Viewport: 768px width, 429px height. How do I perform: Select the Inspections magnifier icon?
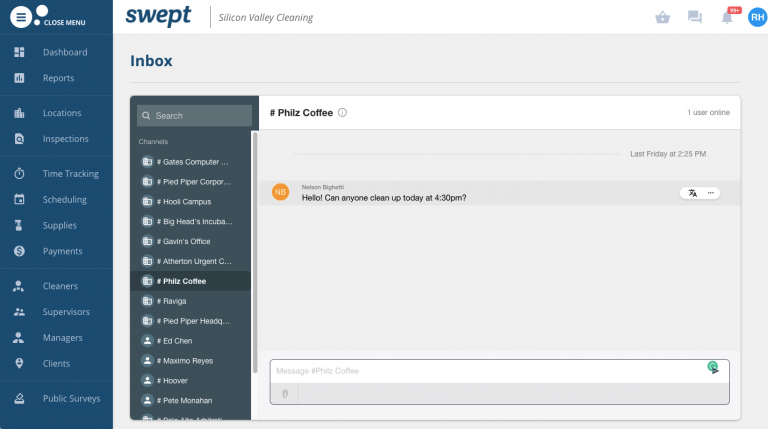[x=19, y=139]
